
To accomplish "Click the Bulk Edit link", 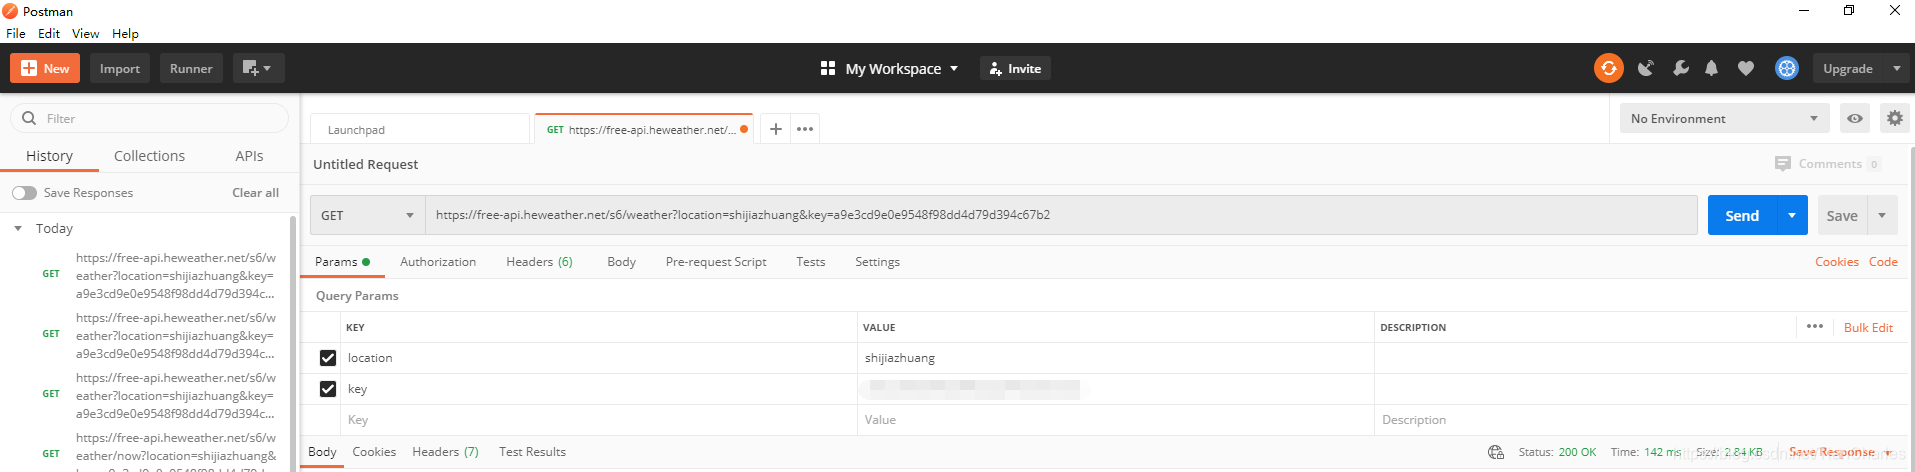I will tap(1868, 327).
